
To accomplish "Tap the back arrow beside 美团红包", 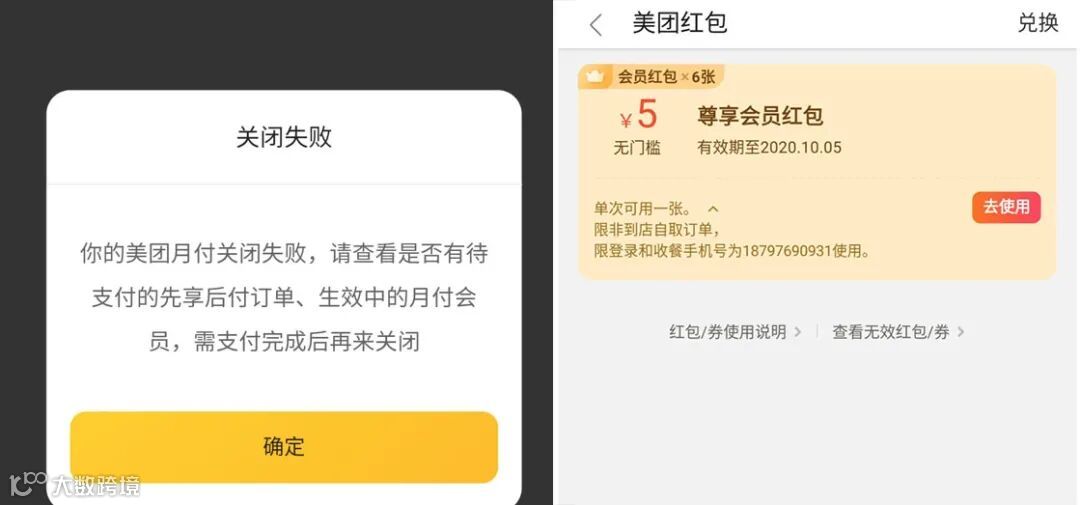I will pyautogui.click(x=596, y=25).
